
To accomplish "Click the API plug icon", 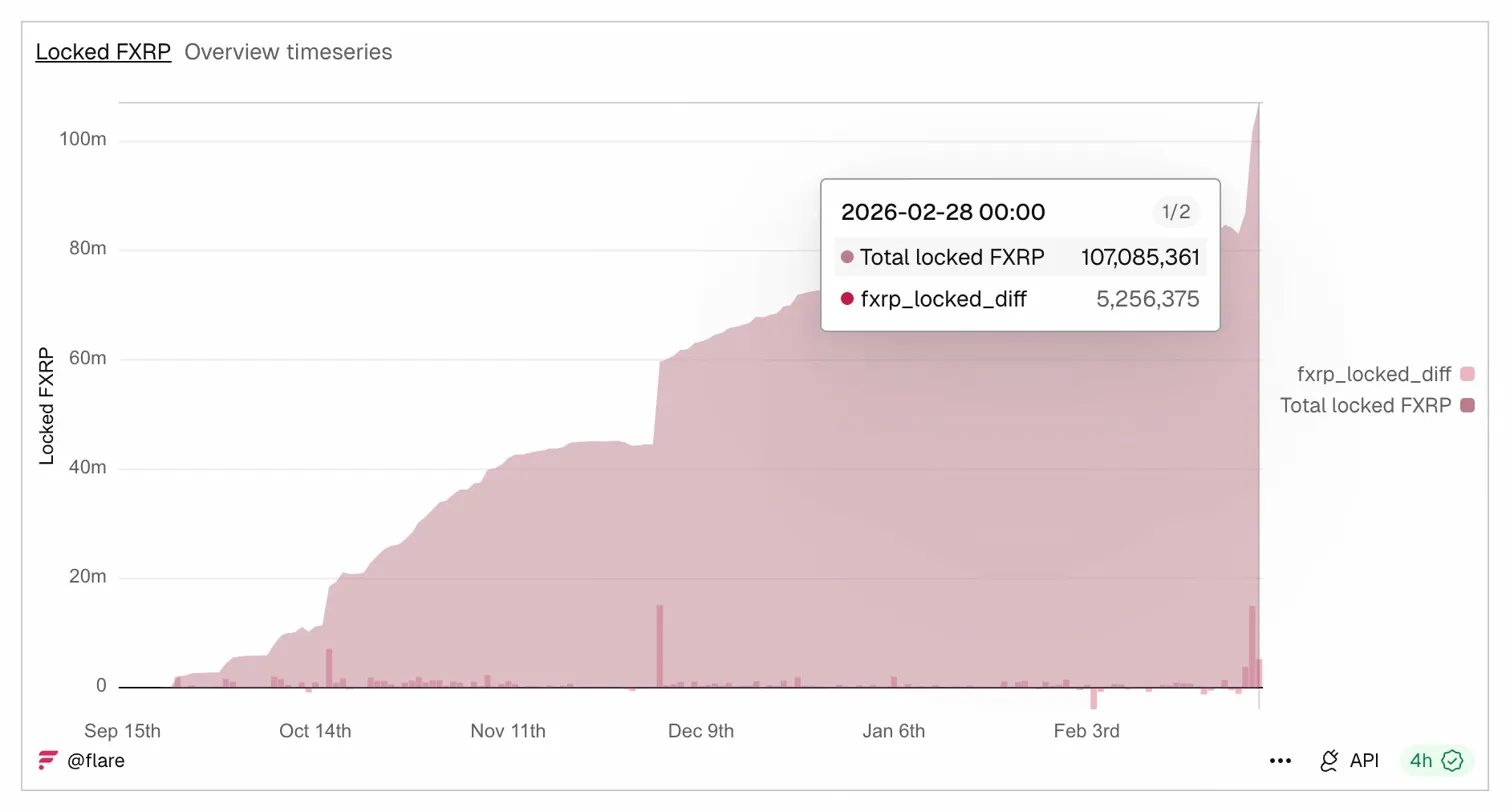I will tap(1329, 761).
